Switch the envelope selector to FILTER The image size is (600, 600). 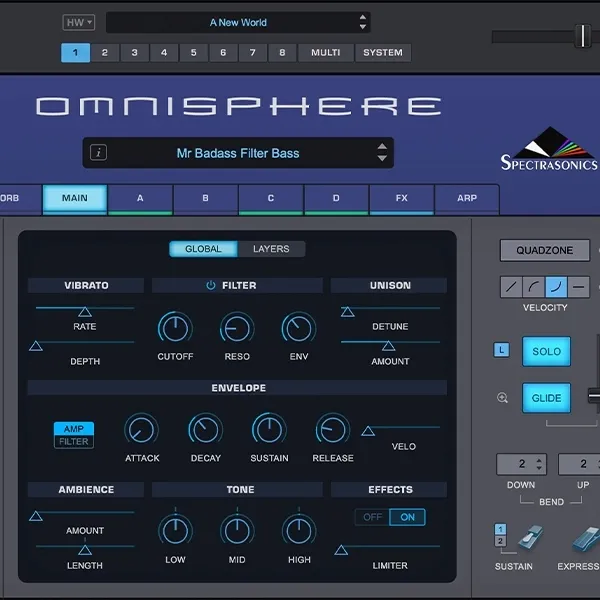click(74, 442)
